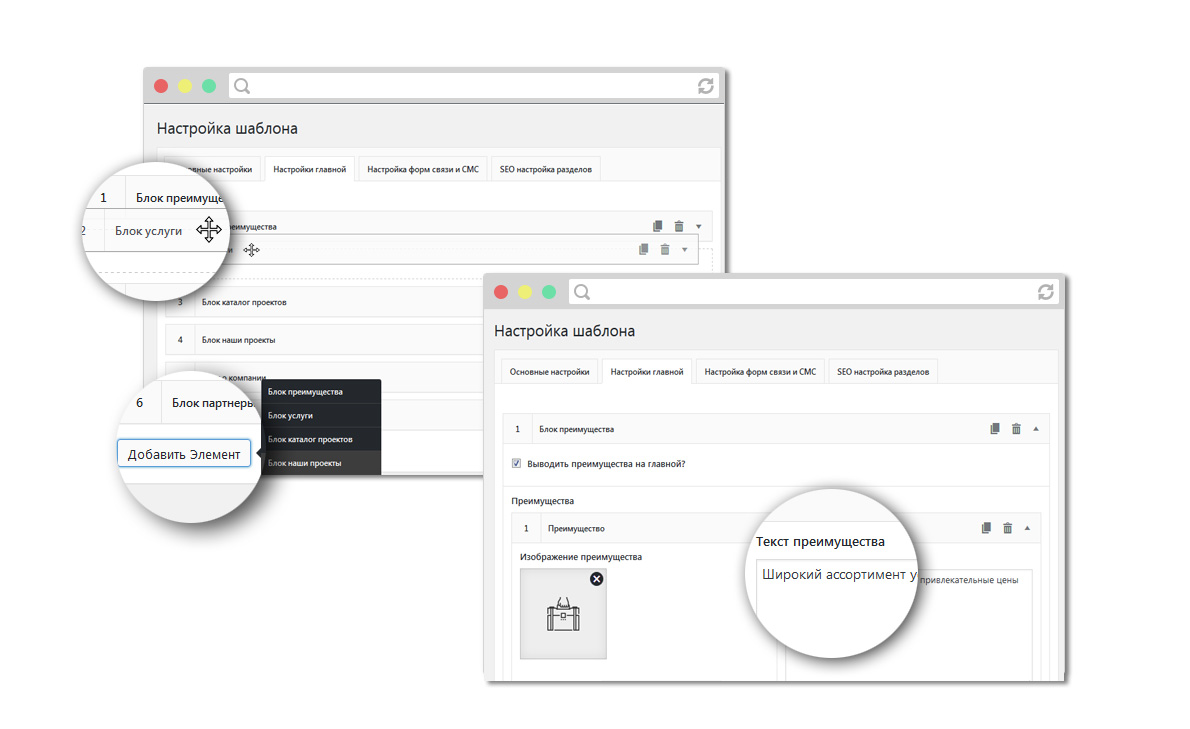Click the advantage image thumbnail
1190x729 pixels.
563,615
